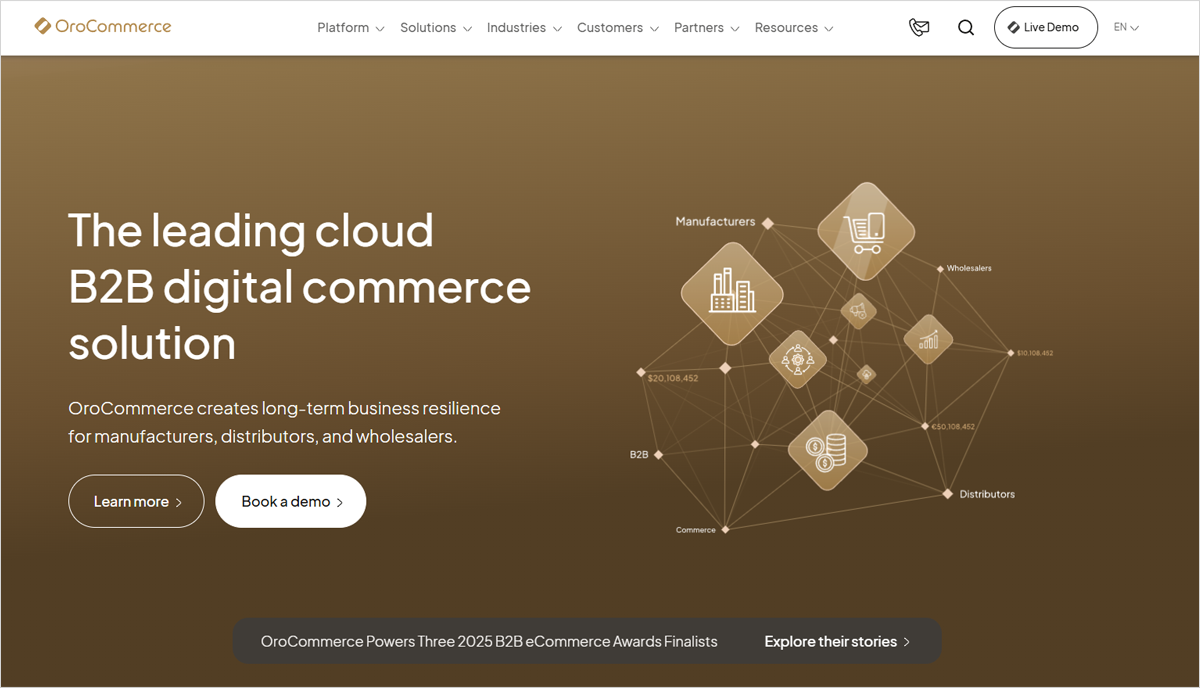Click the shopping cart diamond icon
The width and height of the screenshot is (1200, 688).
pos(866,231)
